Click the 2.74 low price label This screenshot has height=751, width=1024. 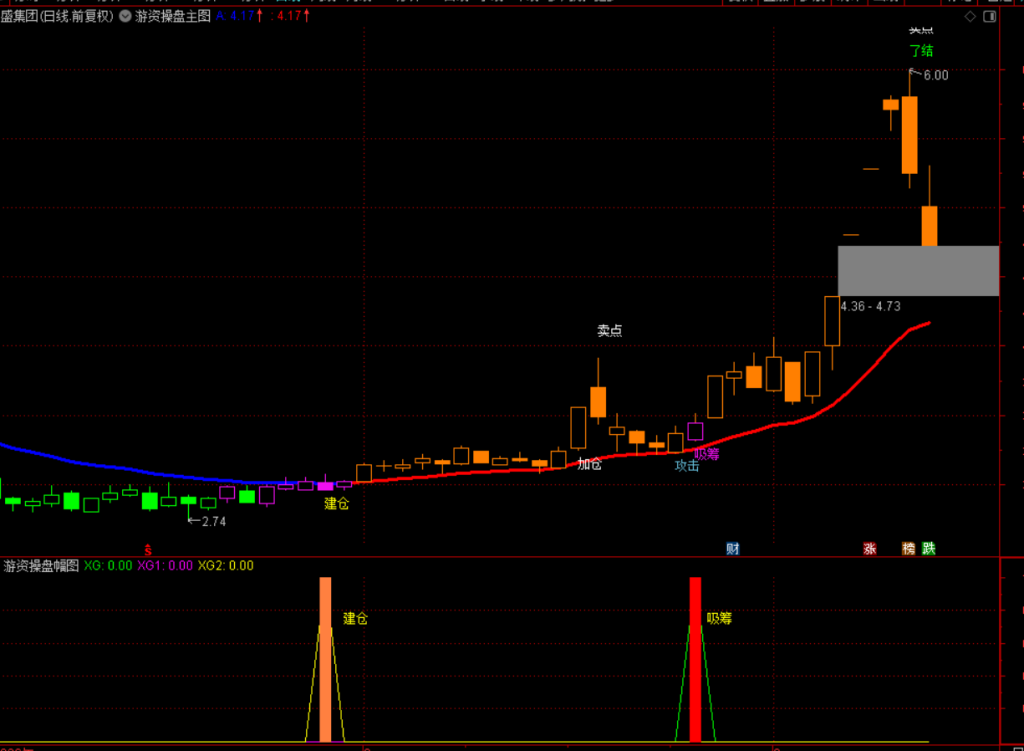[214, 521]
